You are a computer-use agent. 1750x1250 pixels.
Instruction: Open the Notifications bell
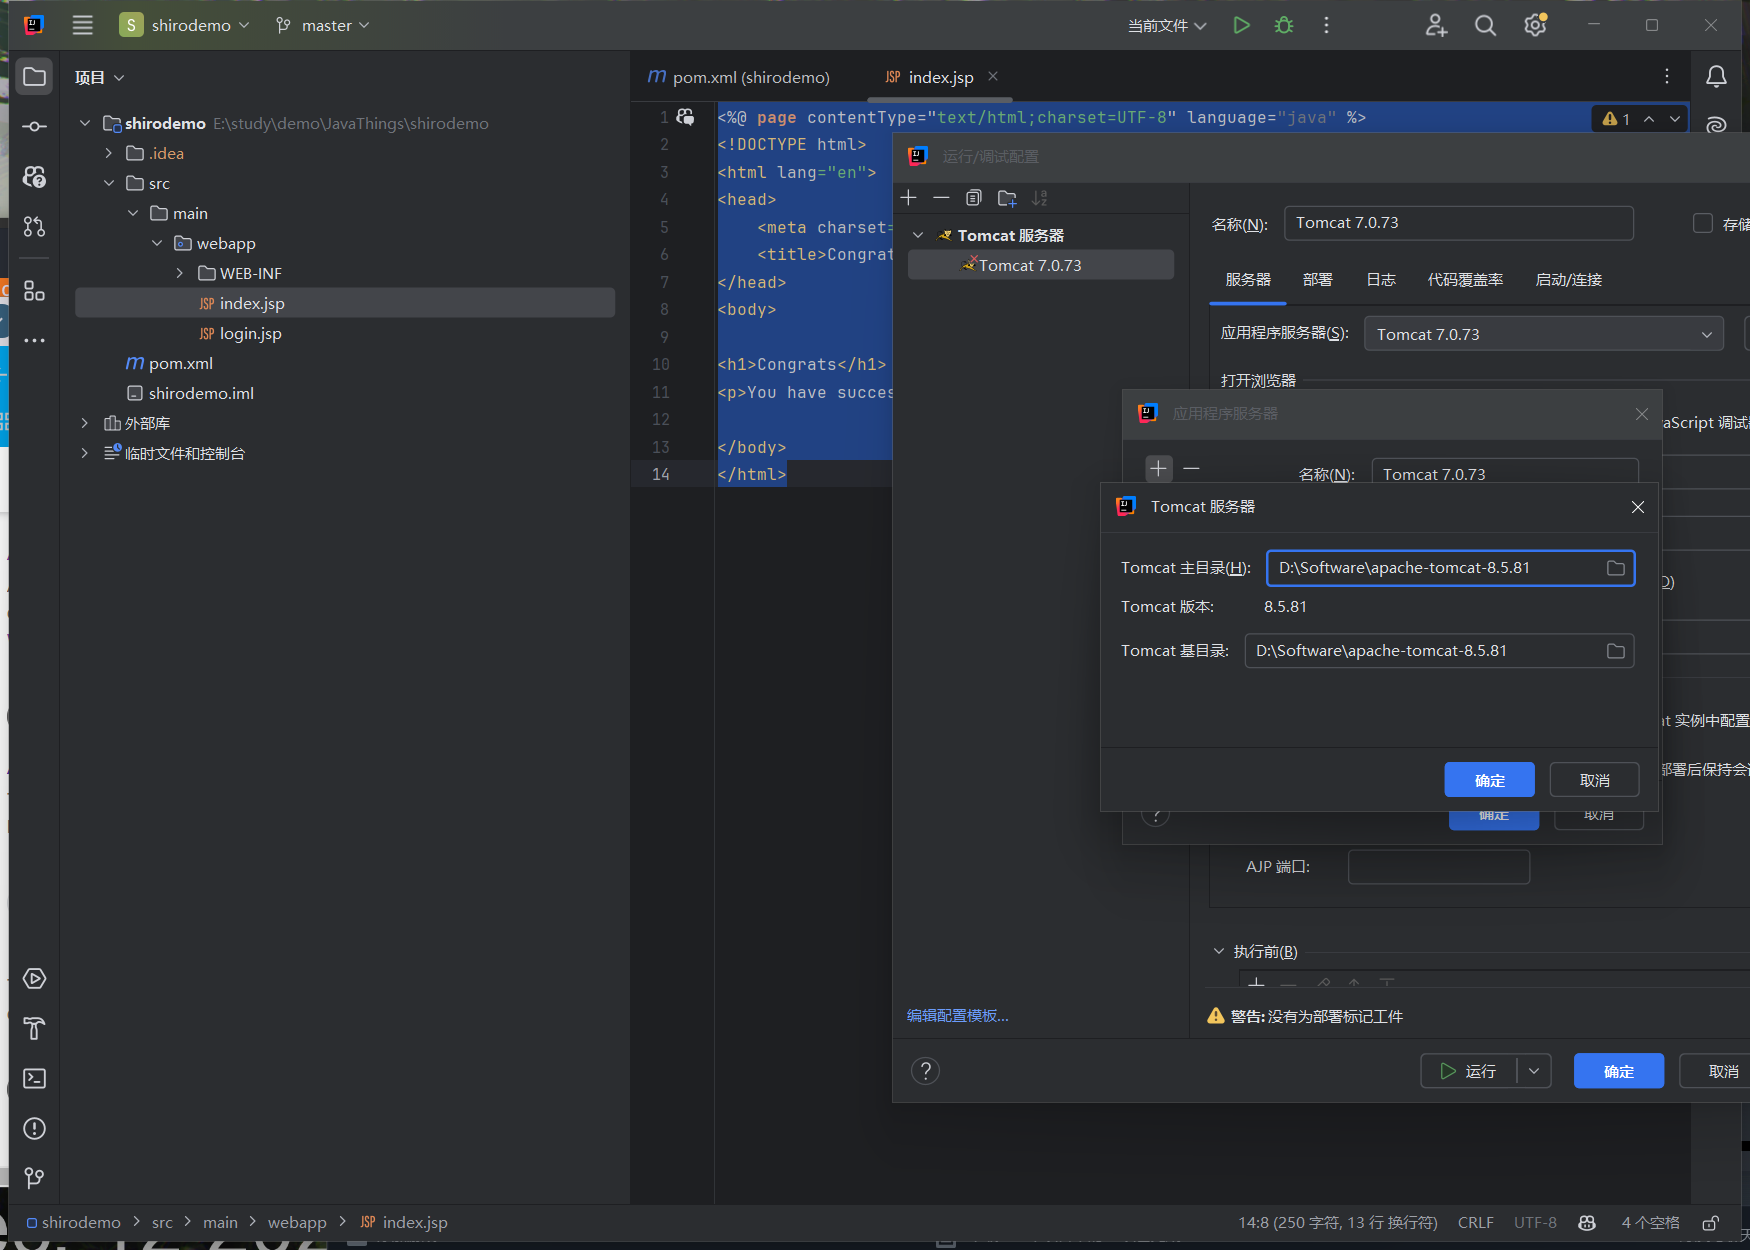tap(1716, 77)
